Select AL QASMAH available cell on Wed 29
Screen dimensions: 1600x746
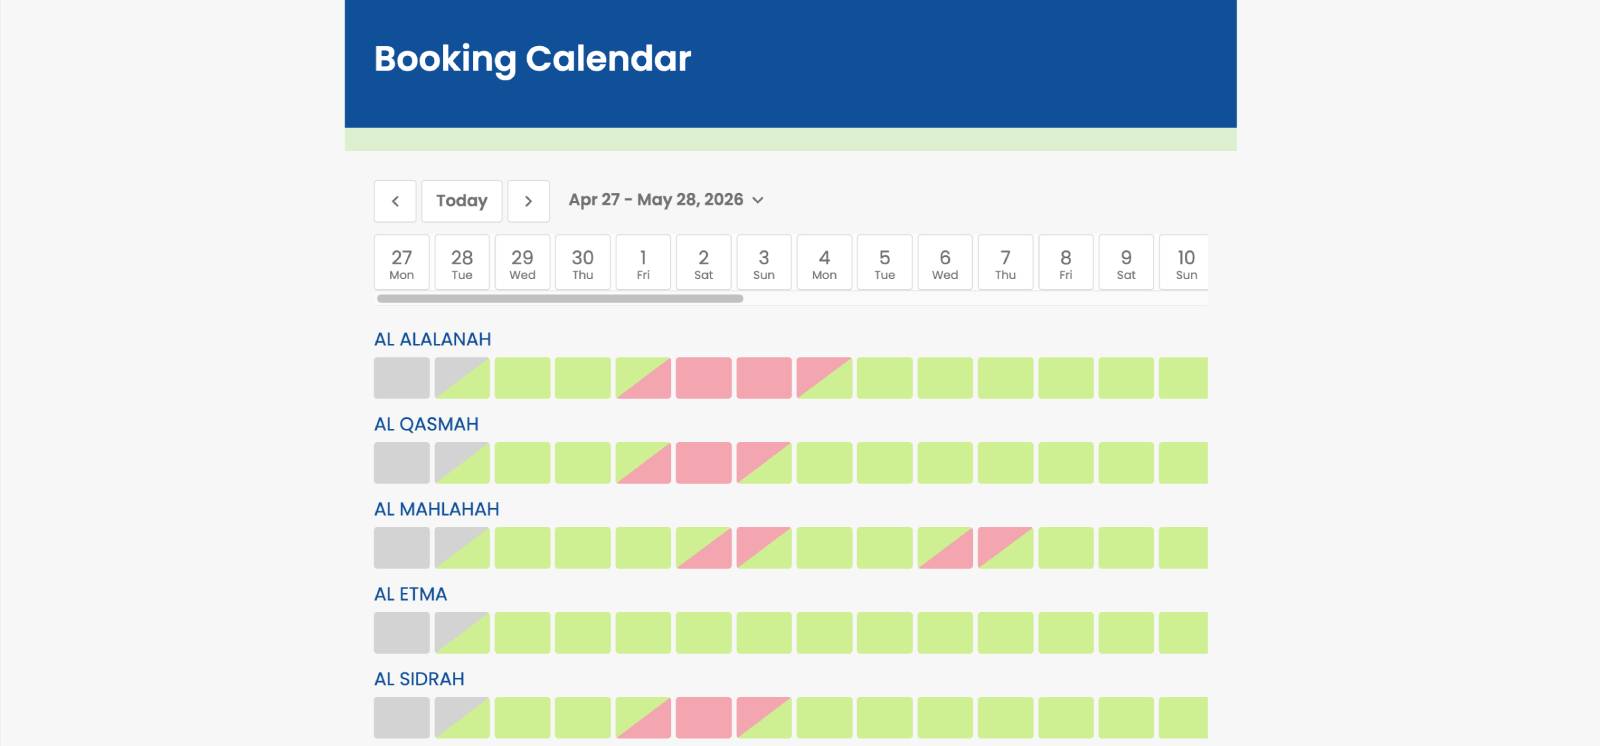[522, 463]
